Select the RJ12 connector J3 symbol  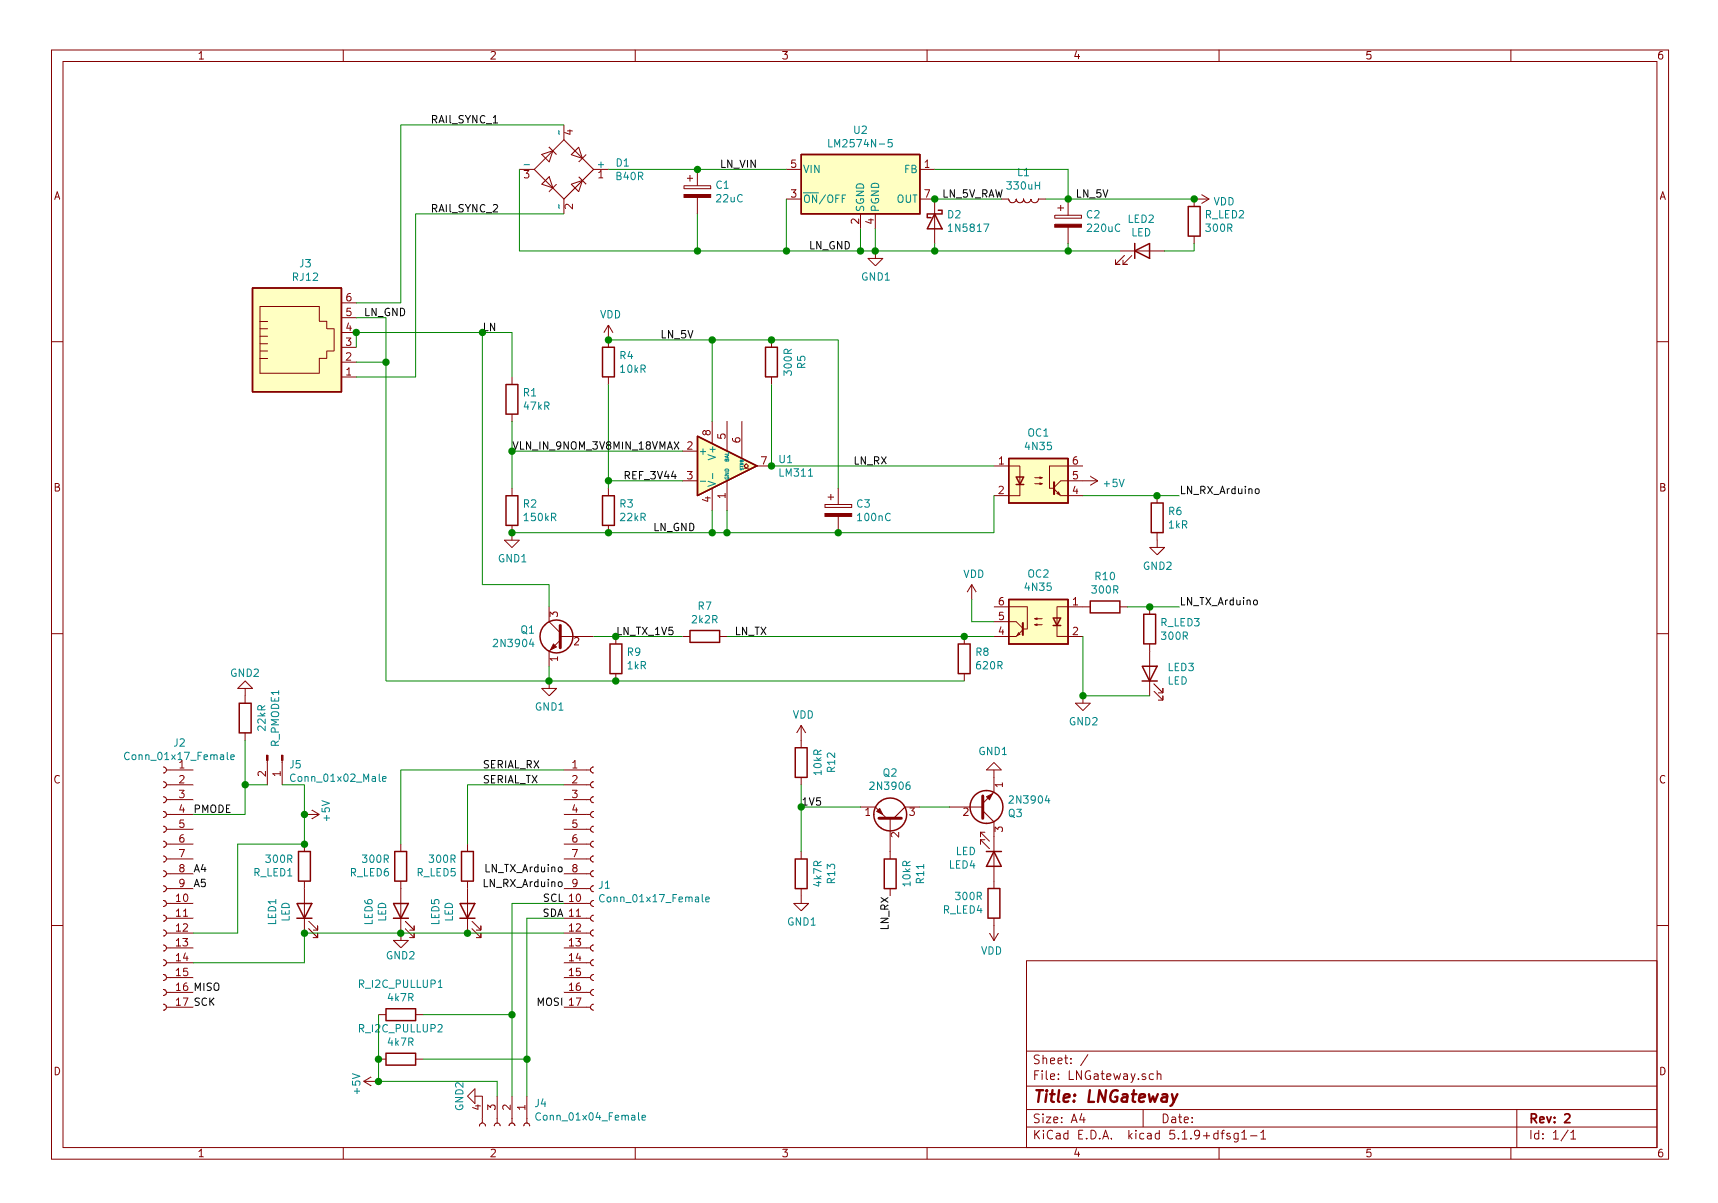[x=297, y=340]
